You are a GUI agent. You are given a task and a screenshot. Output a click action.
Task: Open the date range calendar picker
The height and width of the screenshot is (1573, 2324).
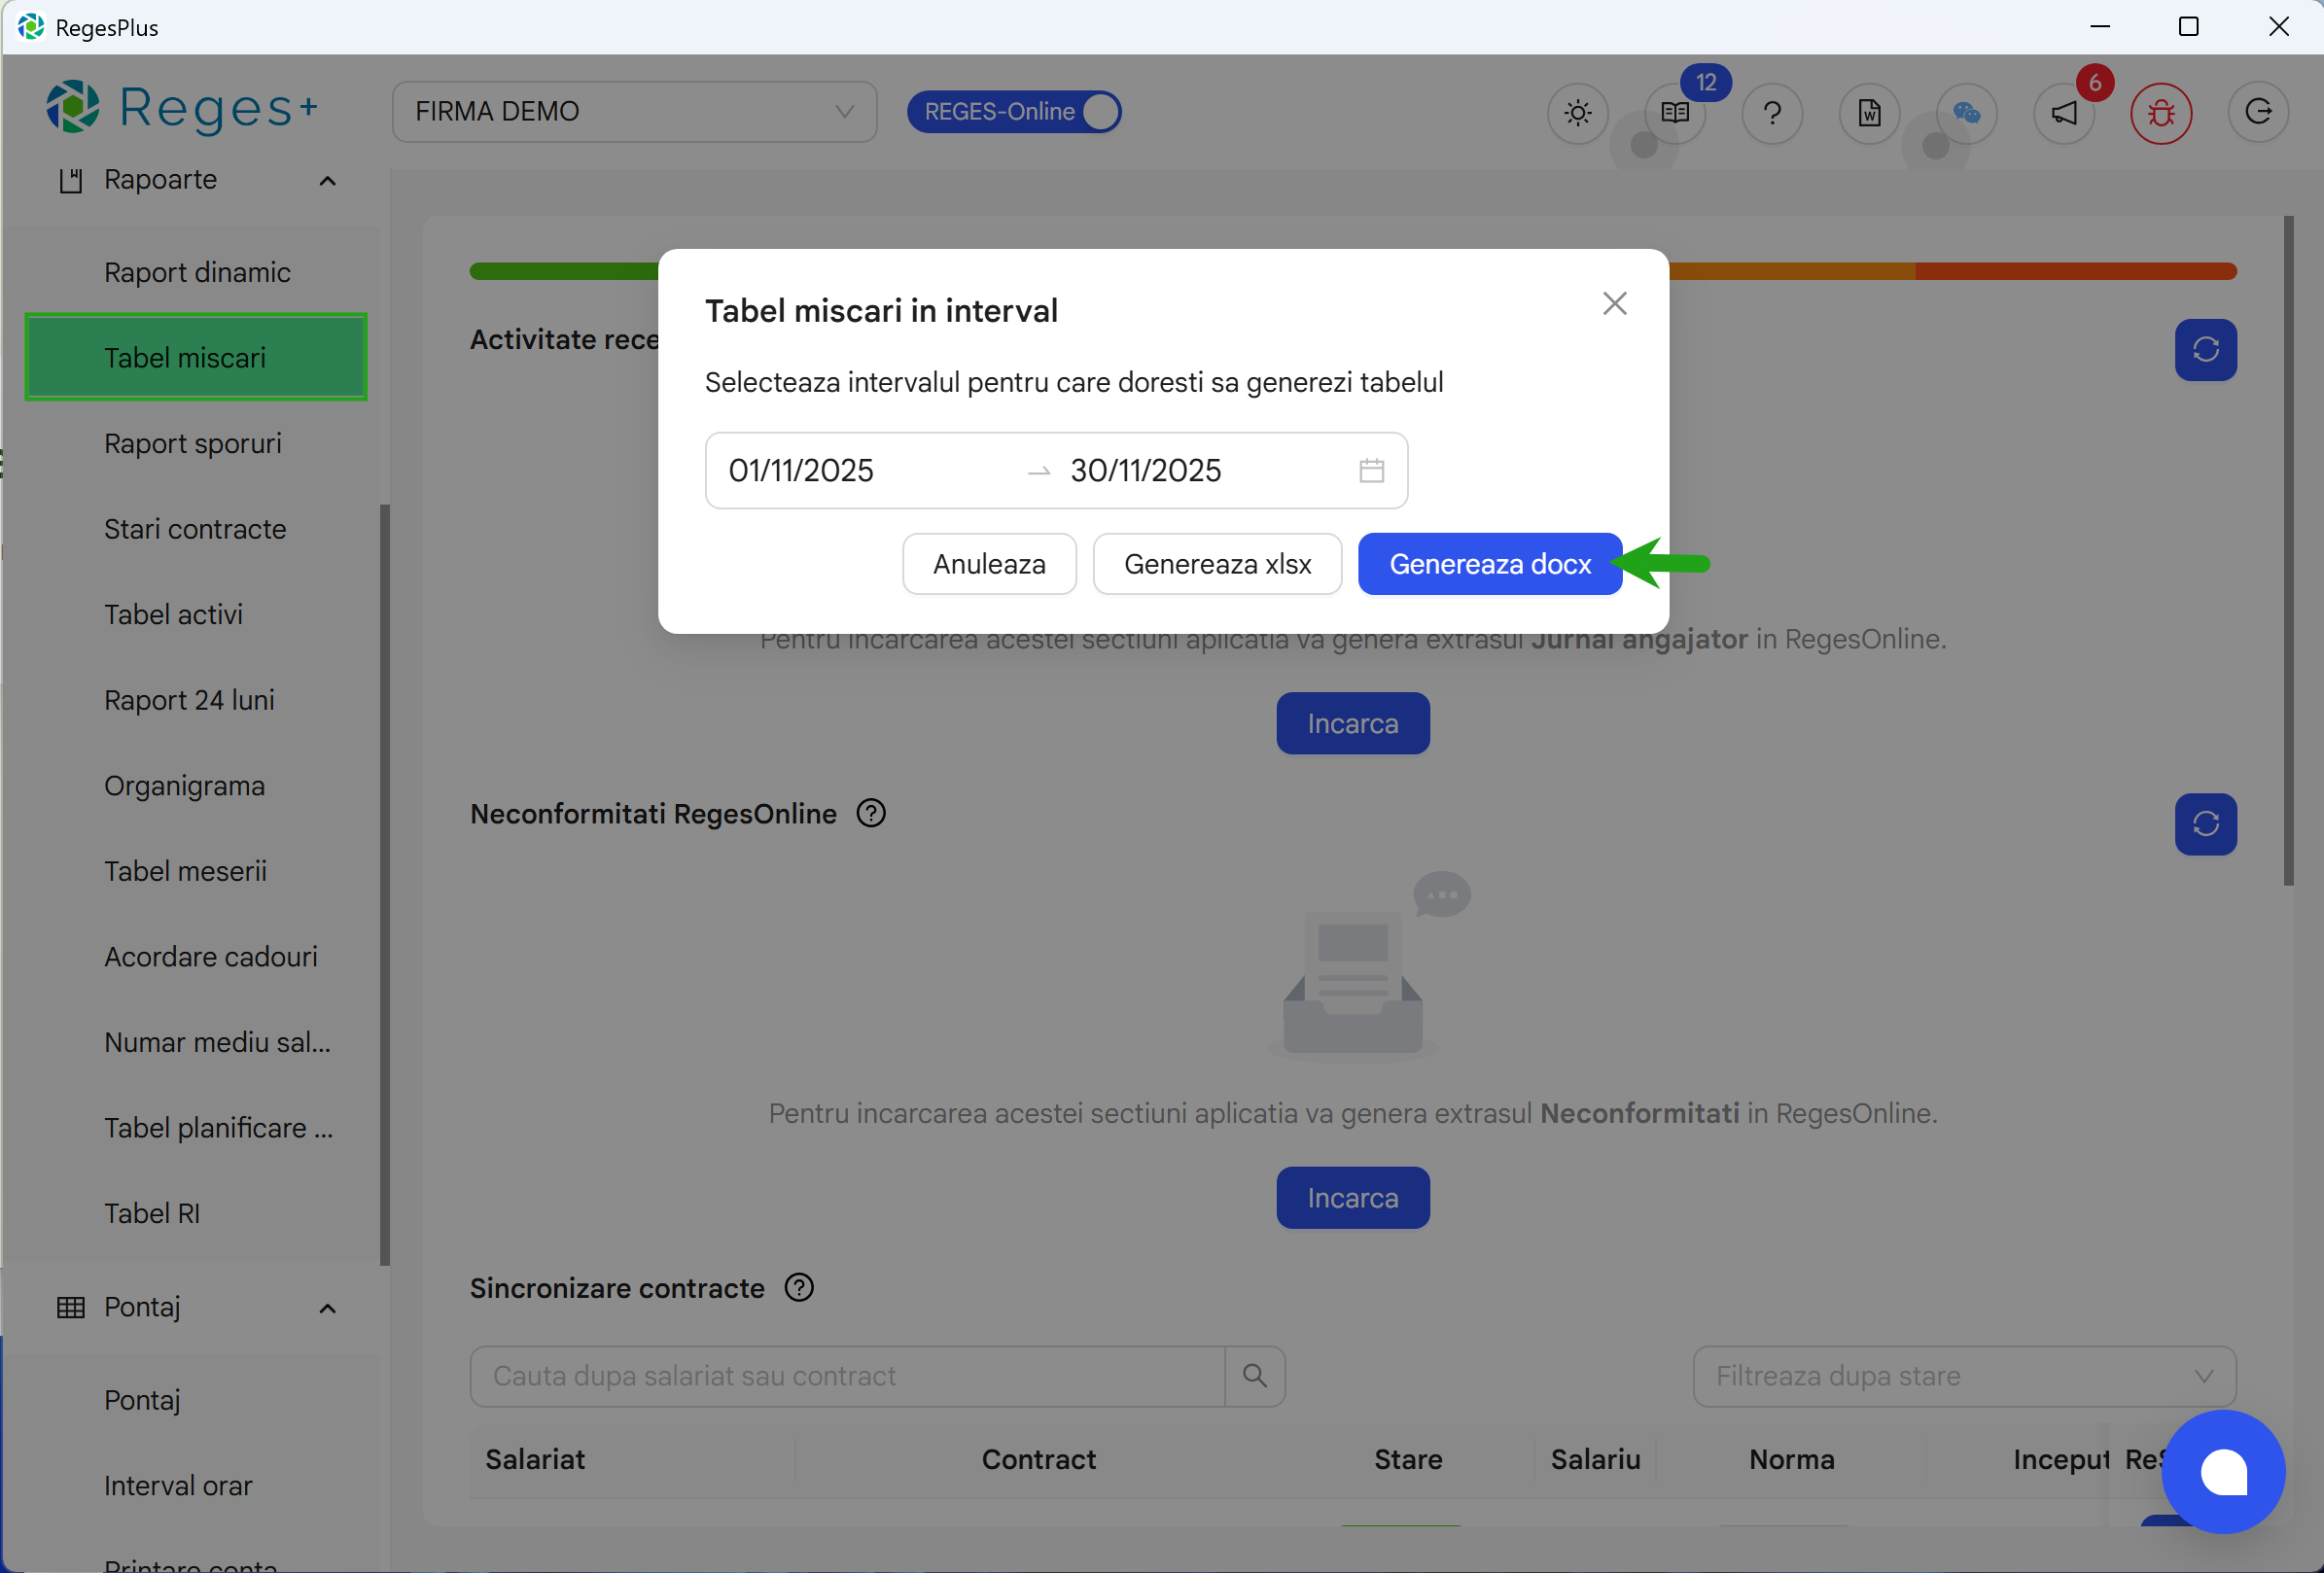(x=1371, y=470)
